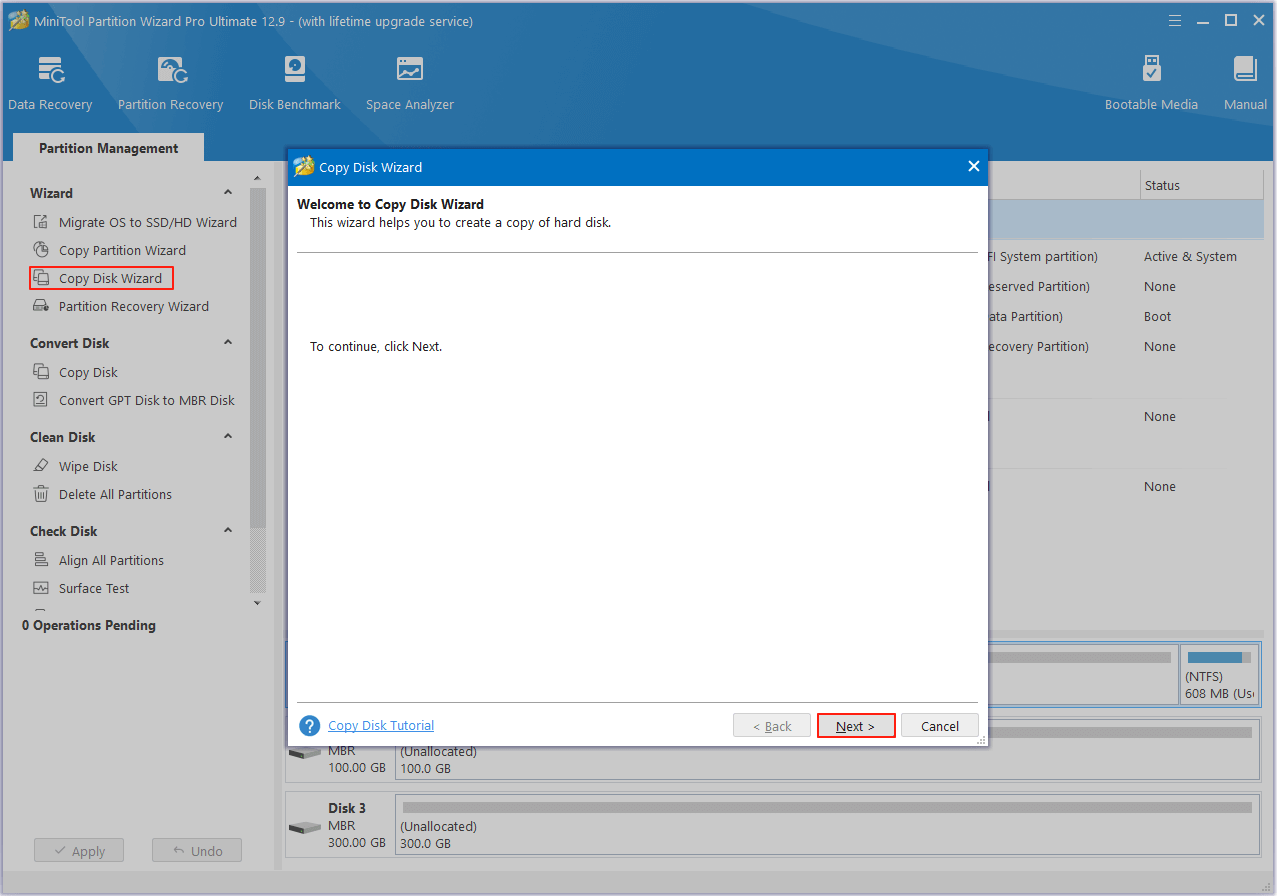
Task: Click the Migrate OS to SSD/HD Wizard icon
Action: coord(41,222)
